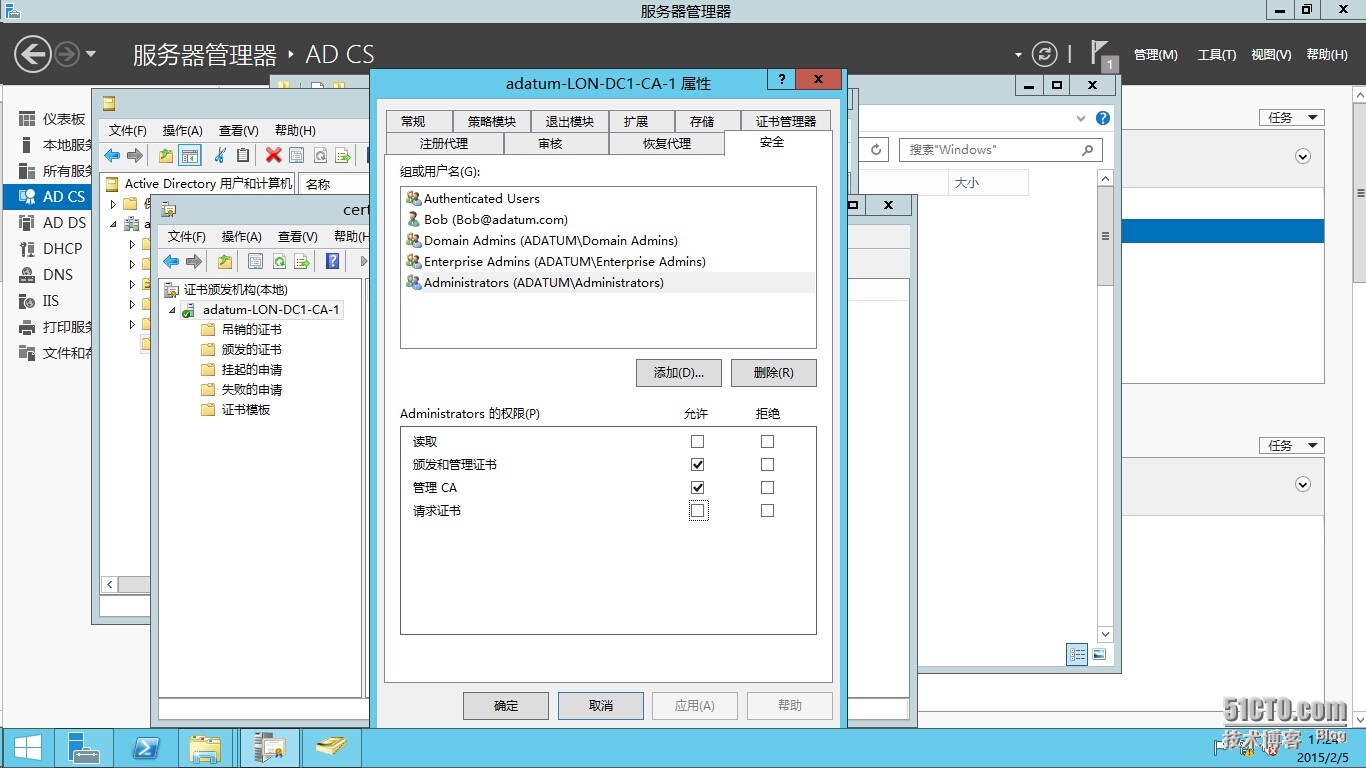This screenshot has width=1366, height=768.
Task: Click the Explorer search Windows field
Action: click(1001, 150)
